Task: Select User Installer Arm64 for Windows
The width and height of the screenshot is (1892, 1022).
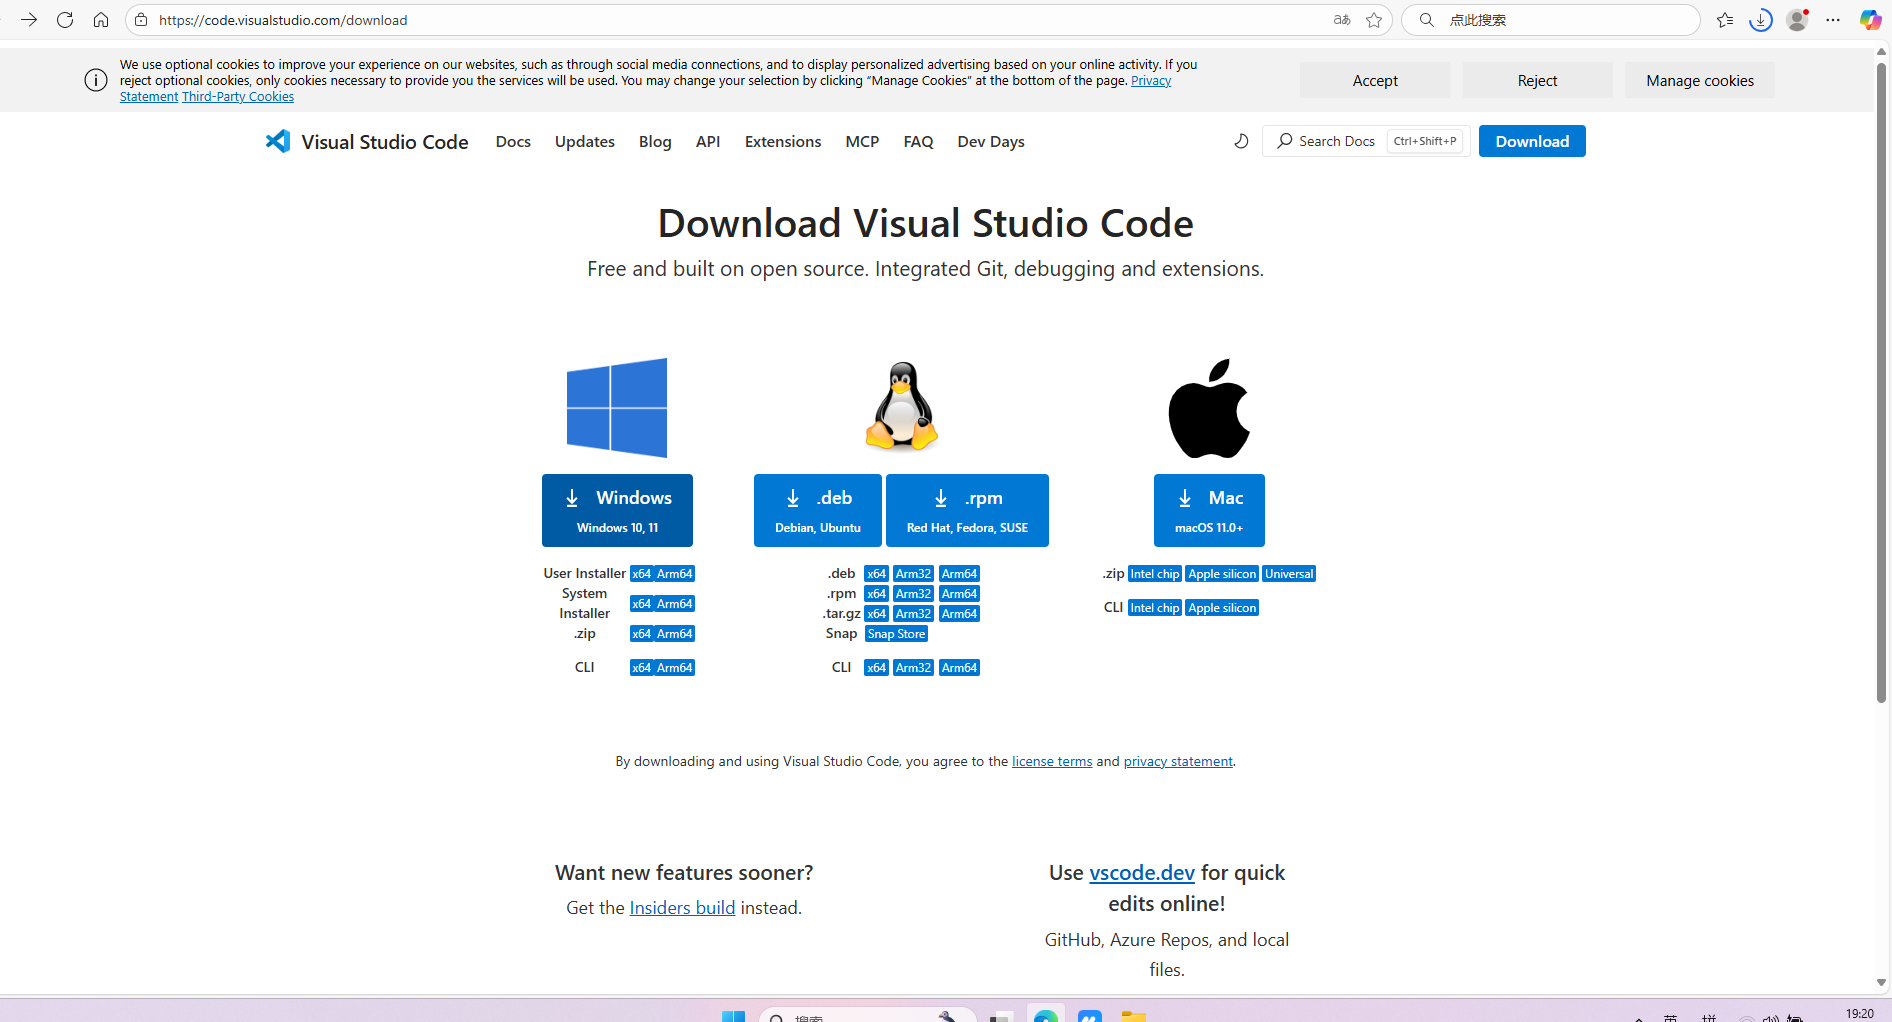Action: coord(675,574)
